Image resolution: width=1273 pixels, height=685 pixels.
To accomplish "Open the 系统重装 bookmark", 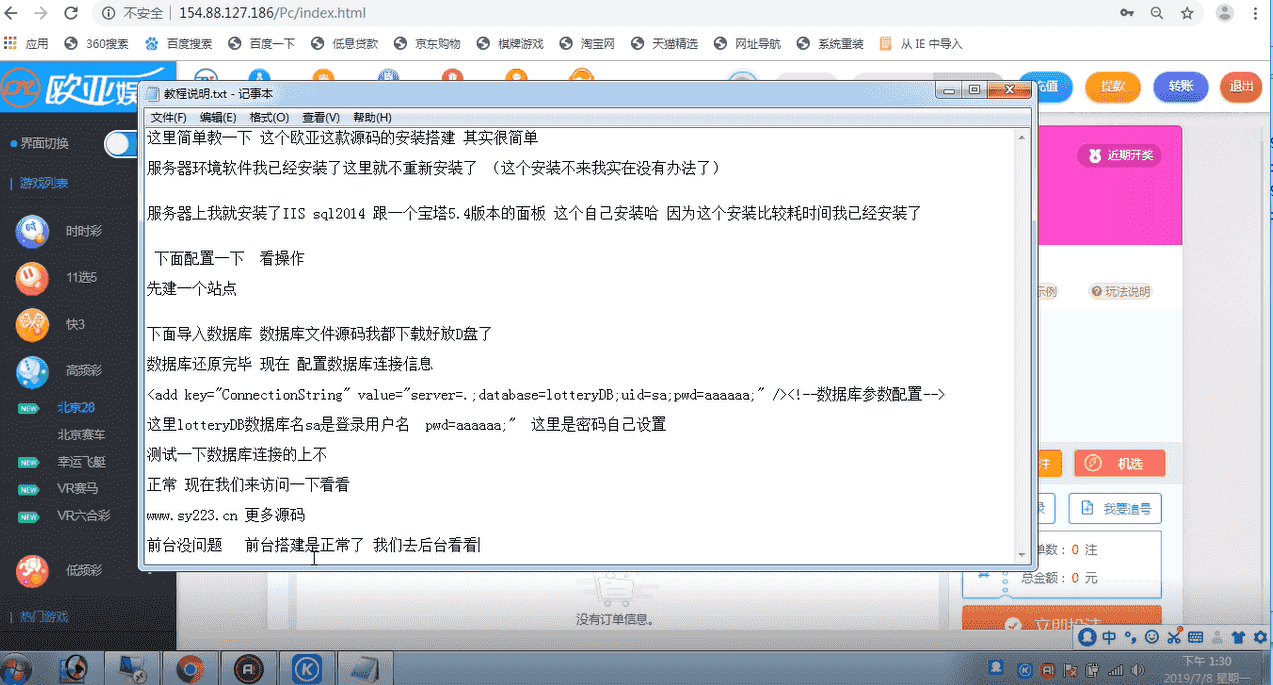I will pos(830,44).
